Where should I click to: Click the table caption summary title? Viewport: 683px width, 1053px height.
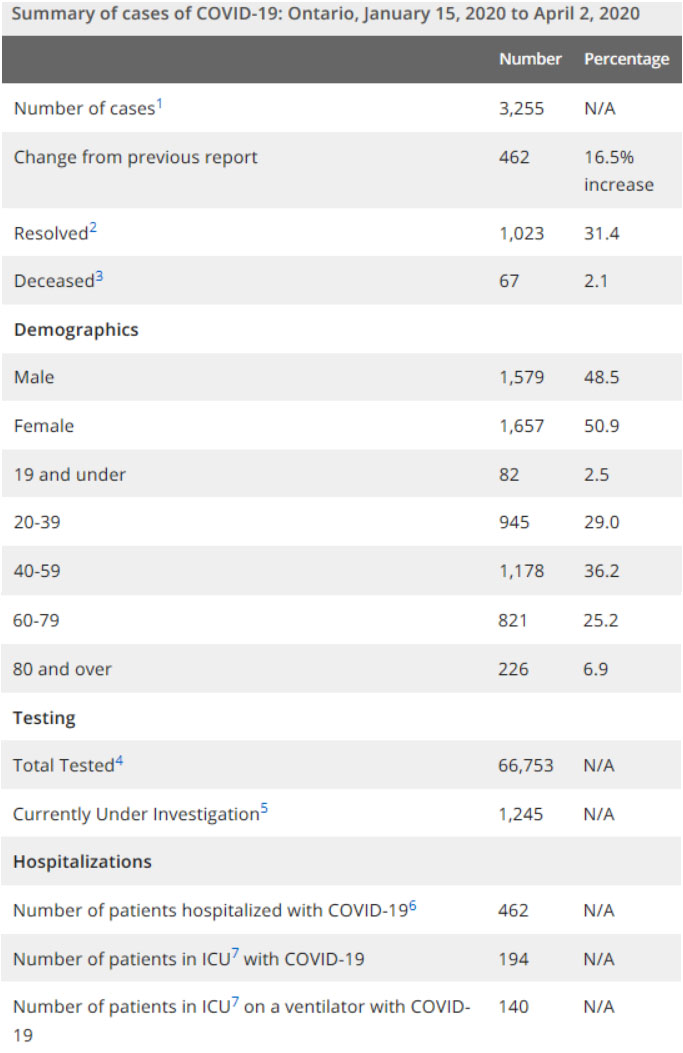tap(327, 15)
